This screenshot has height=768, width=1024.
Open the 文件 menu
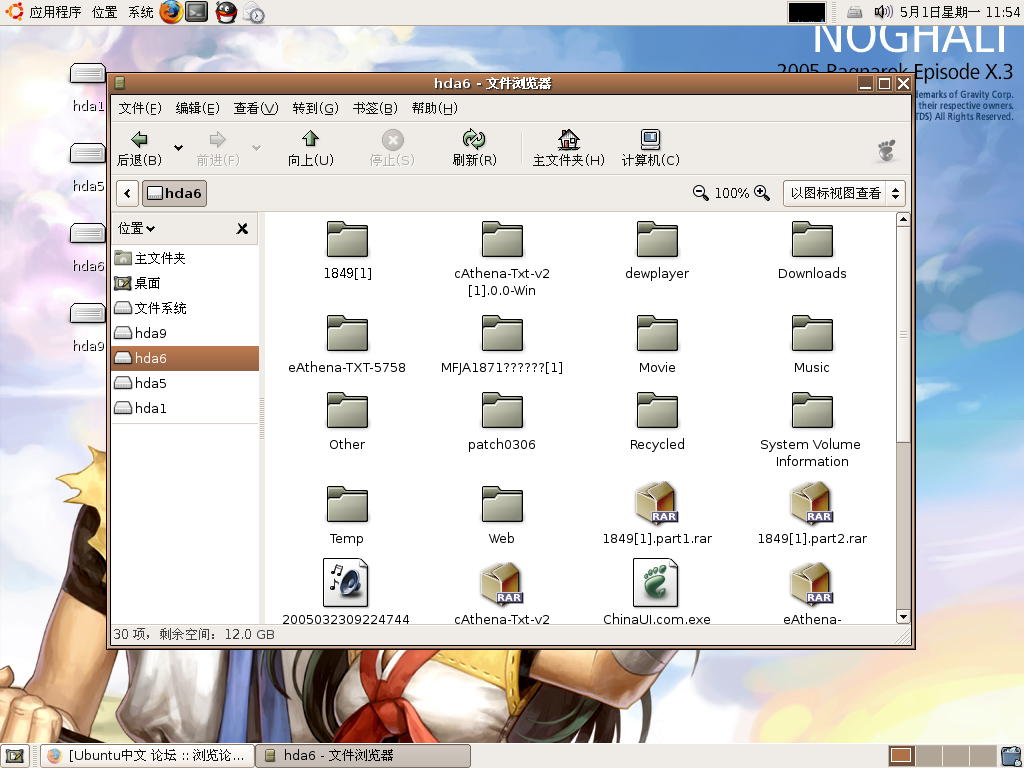pos(140,108)
